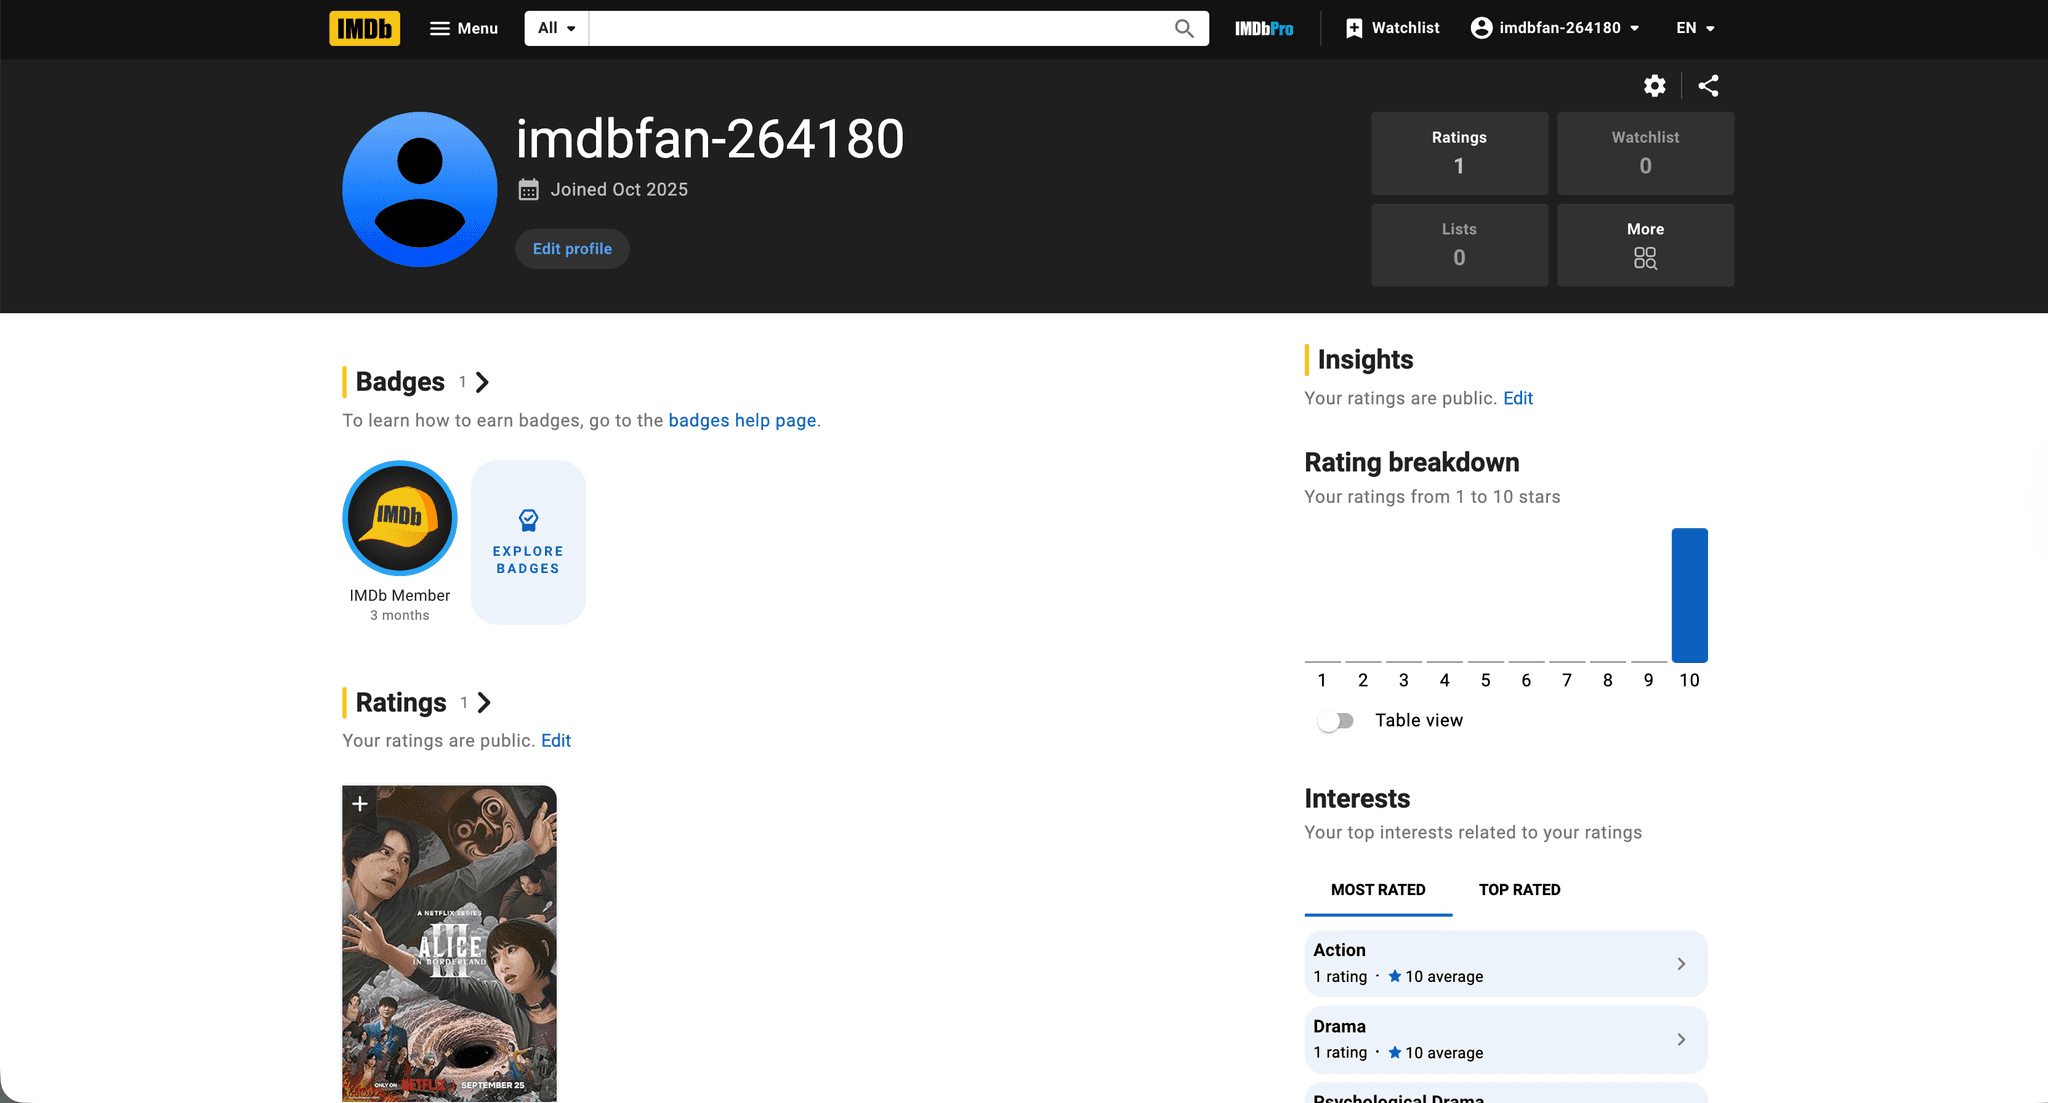Click the Watchlist bookmark in header

coord(1392,28)
